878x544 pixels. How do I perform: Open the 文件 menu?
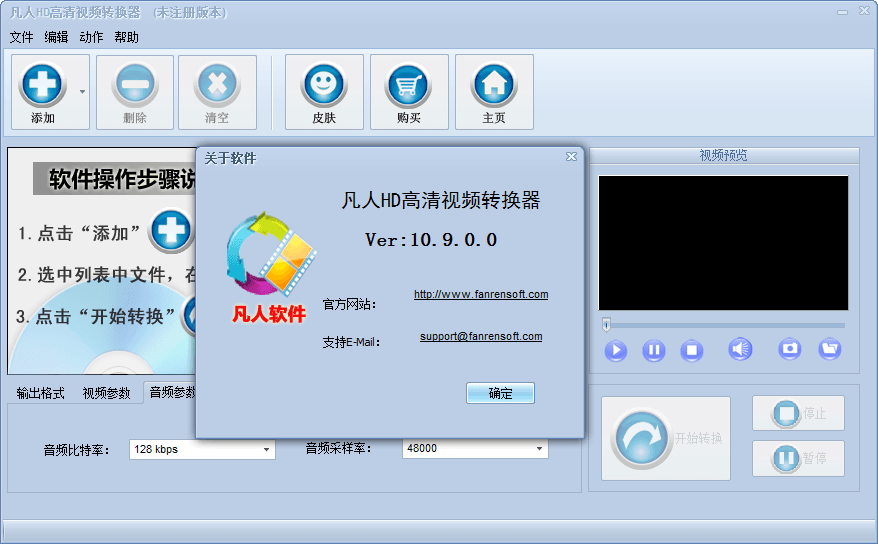22,38
